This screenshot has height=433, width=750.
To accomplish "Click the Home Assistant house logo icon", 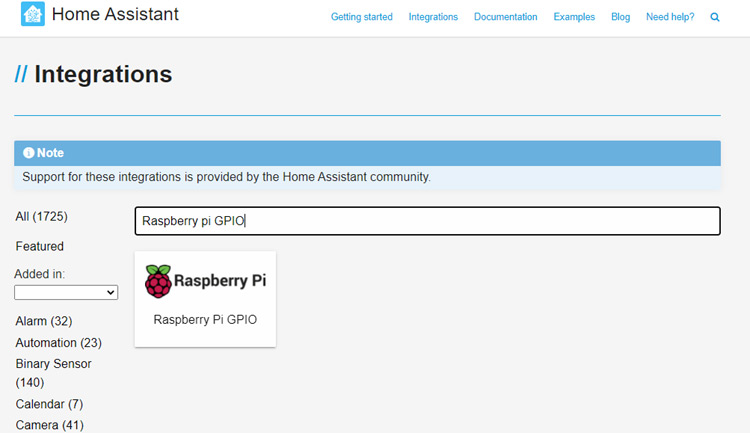I will coord(33,14).
